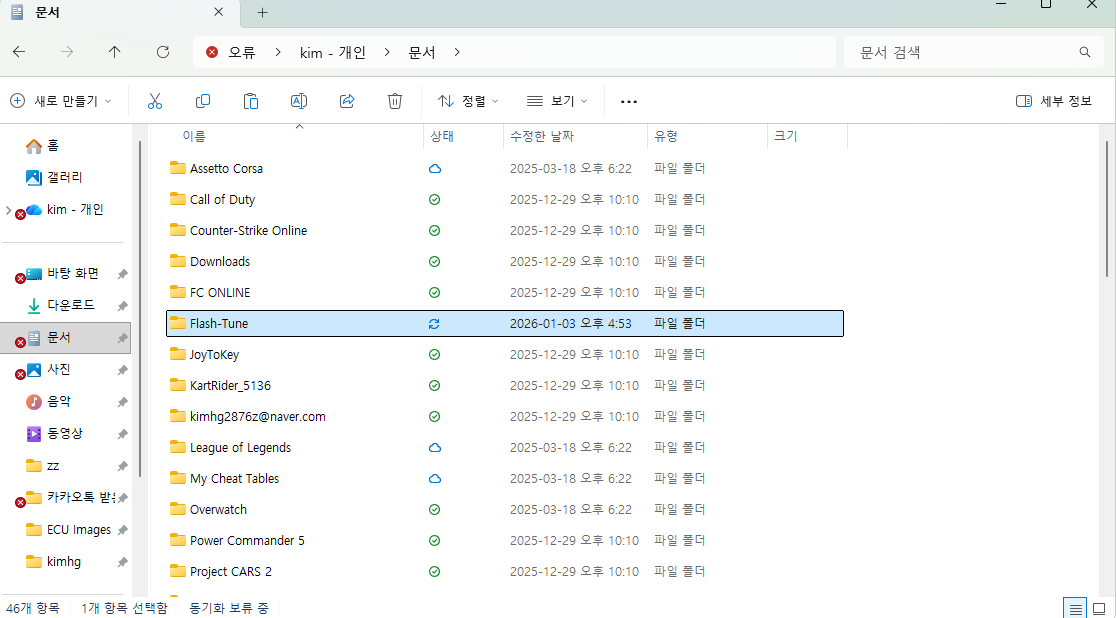
Task: Sort by 수정한 날짜 column header
Action: coord(542,136)
